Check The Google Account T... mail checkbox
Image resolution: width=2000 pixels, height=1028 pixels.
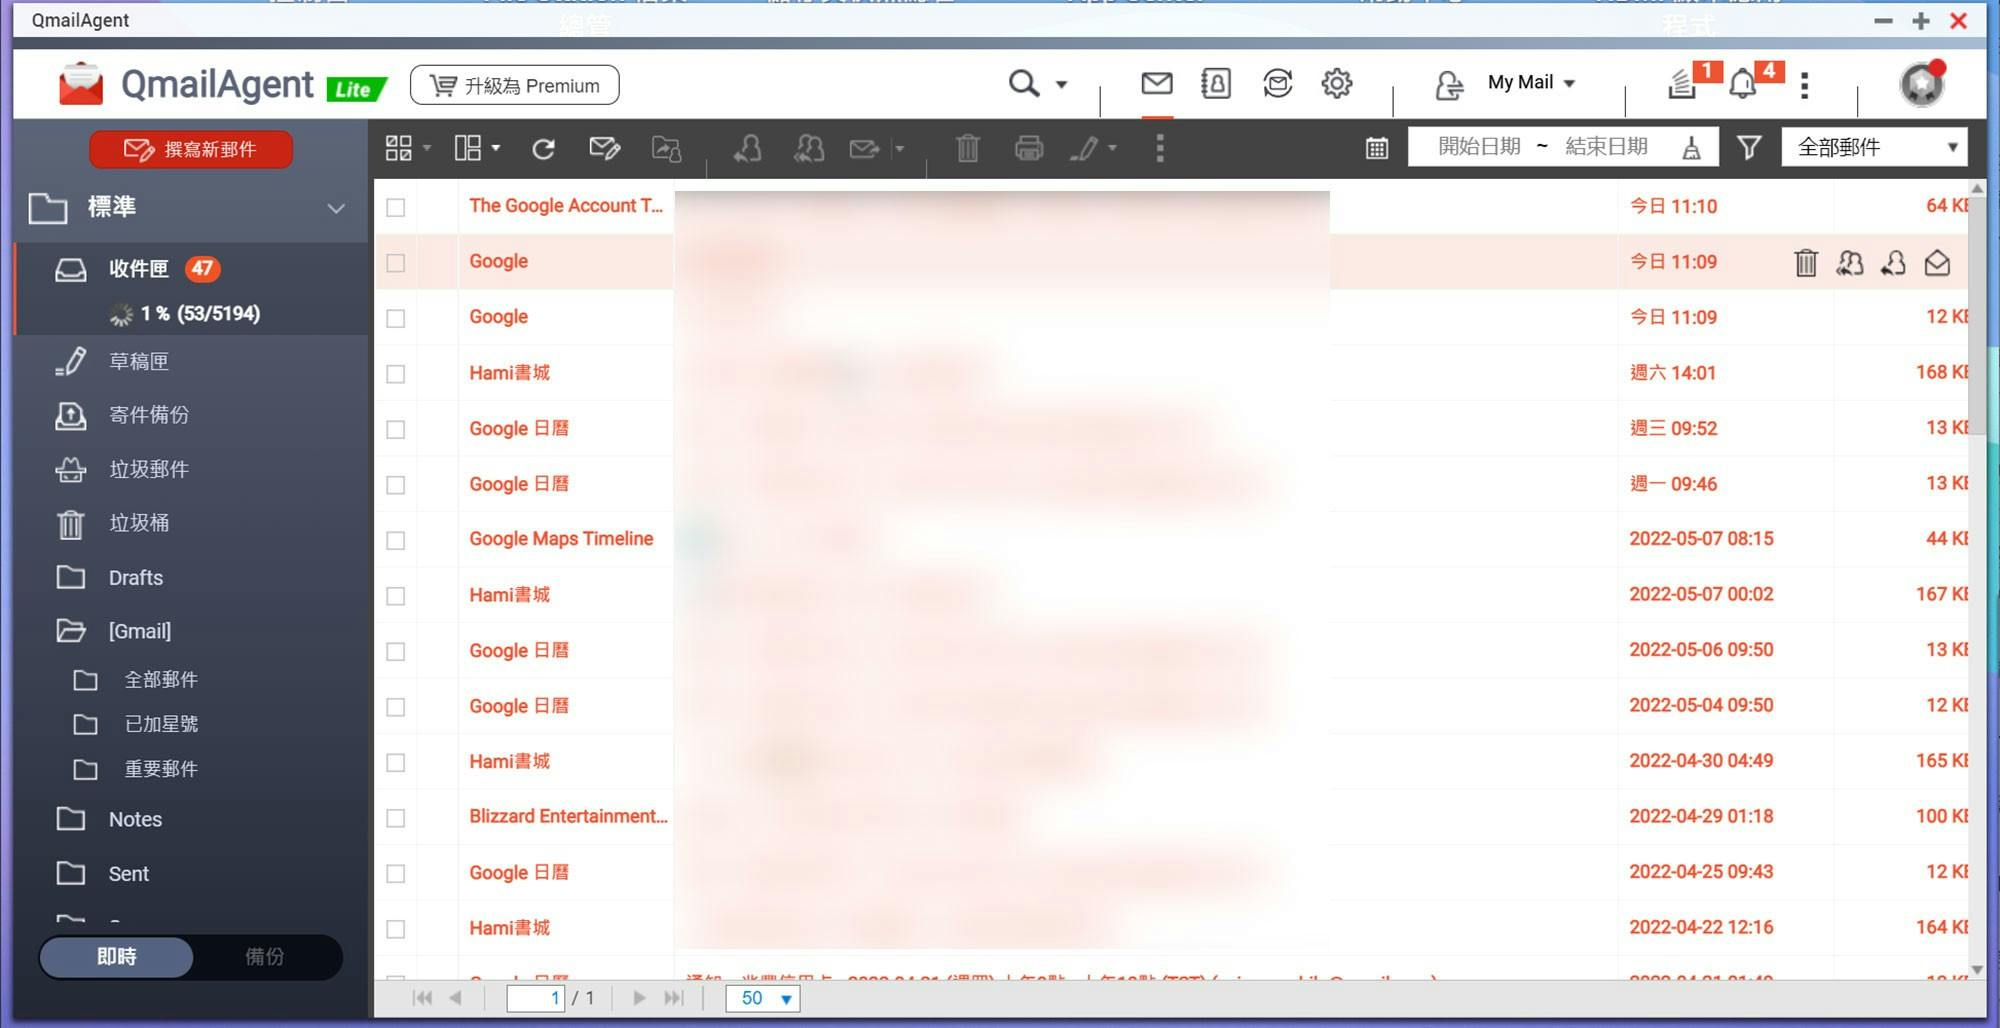tap(396, 207)
